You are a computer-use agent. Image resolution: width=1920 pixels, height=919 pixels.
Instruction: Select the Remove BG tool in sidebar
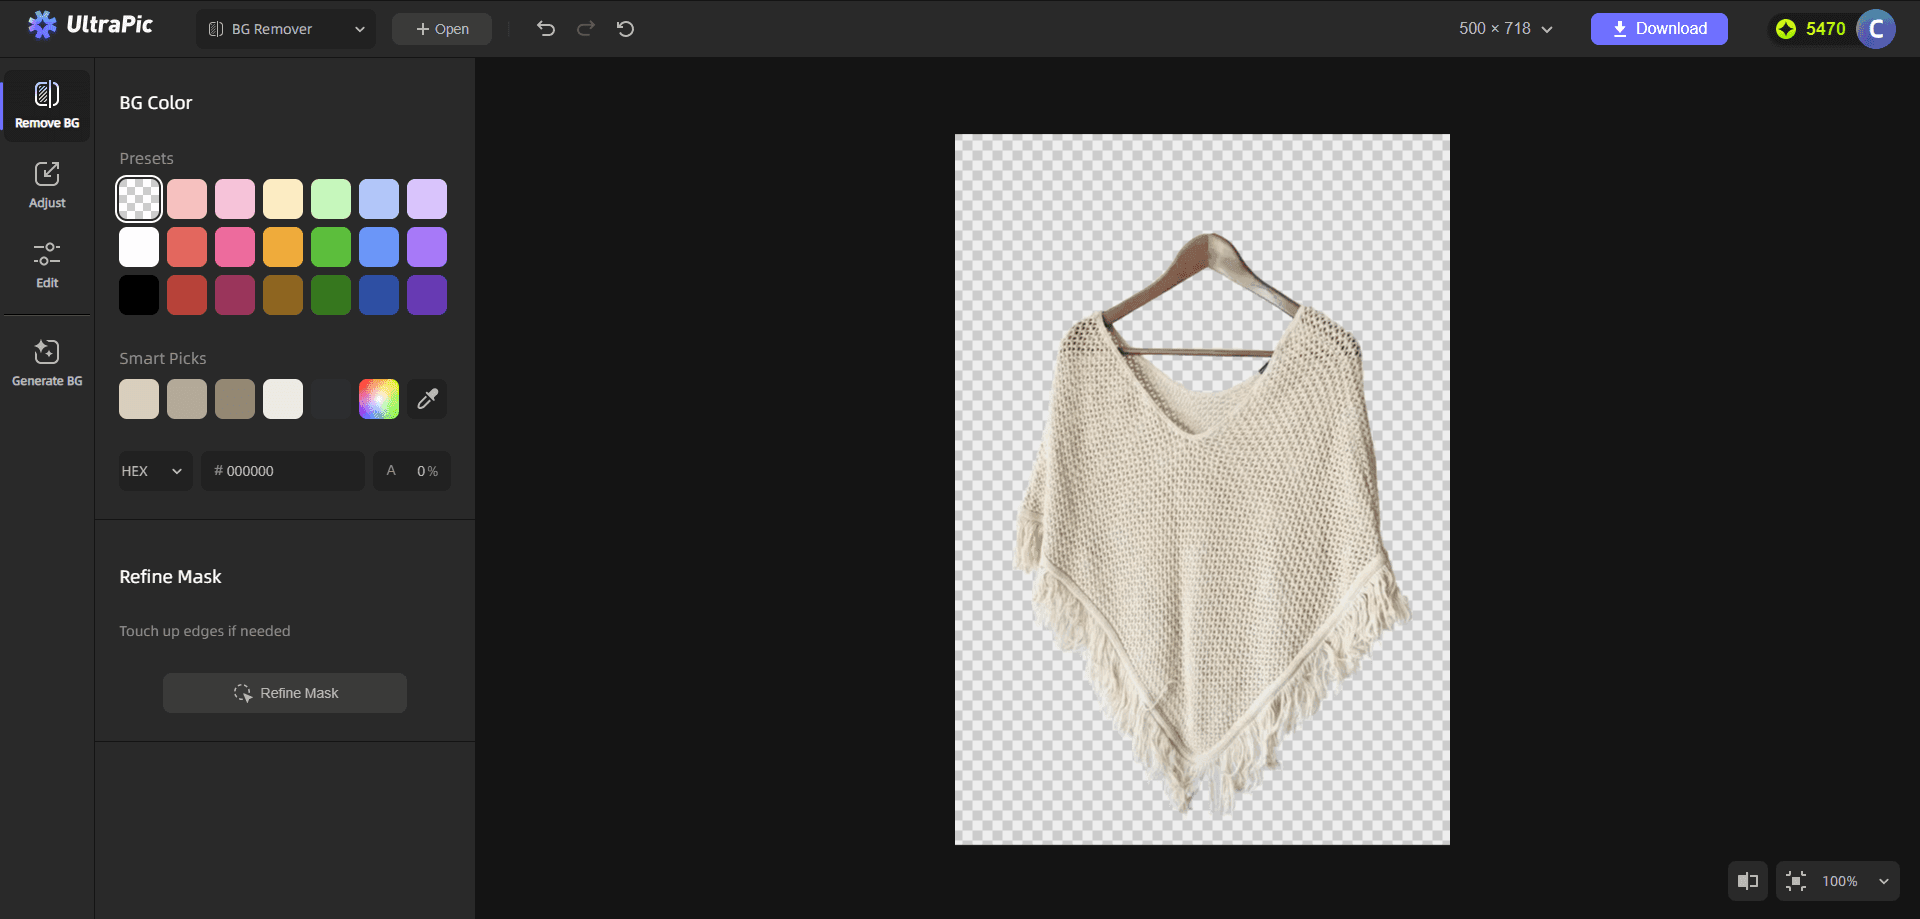pyautogui.click(x=47, y=104)
